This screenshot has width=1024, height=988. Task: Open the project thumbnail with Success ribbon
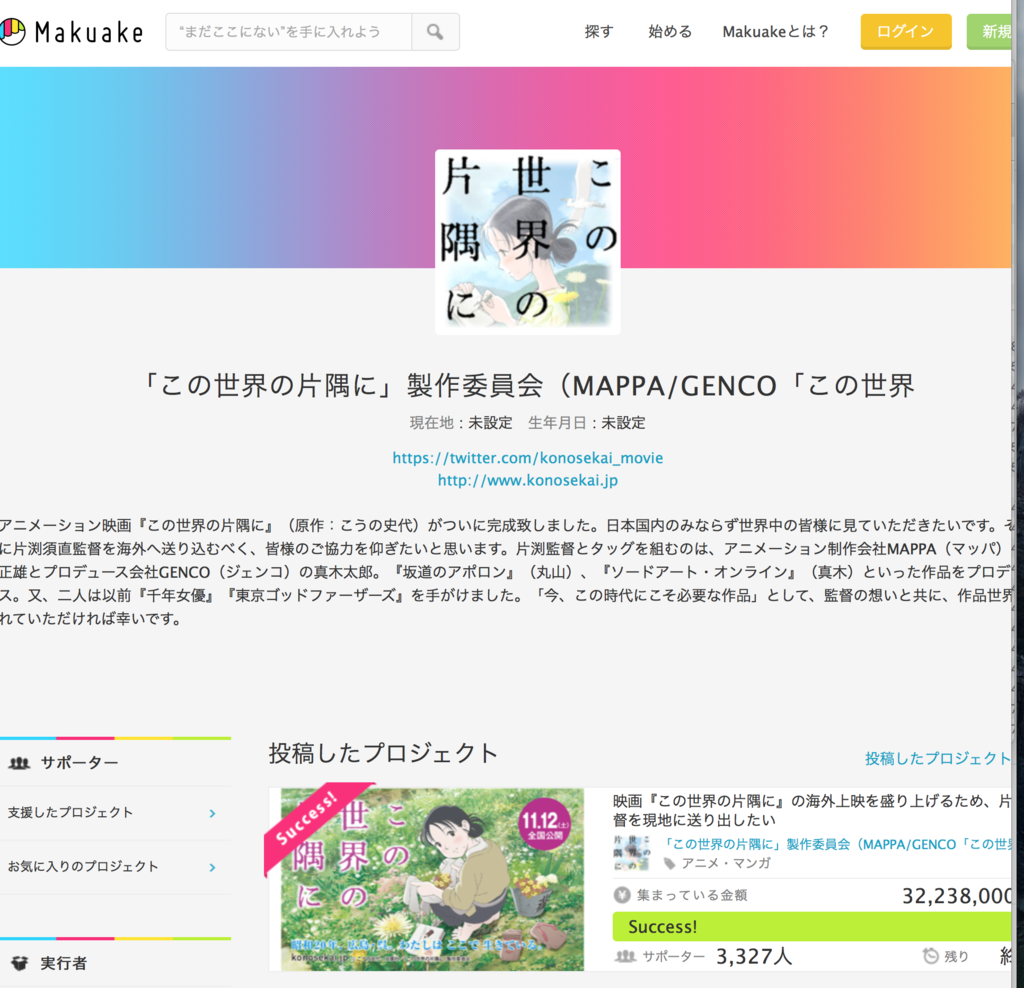[432, 879]
